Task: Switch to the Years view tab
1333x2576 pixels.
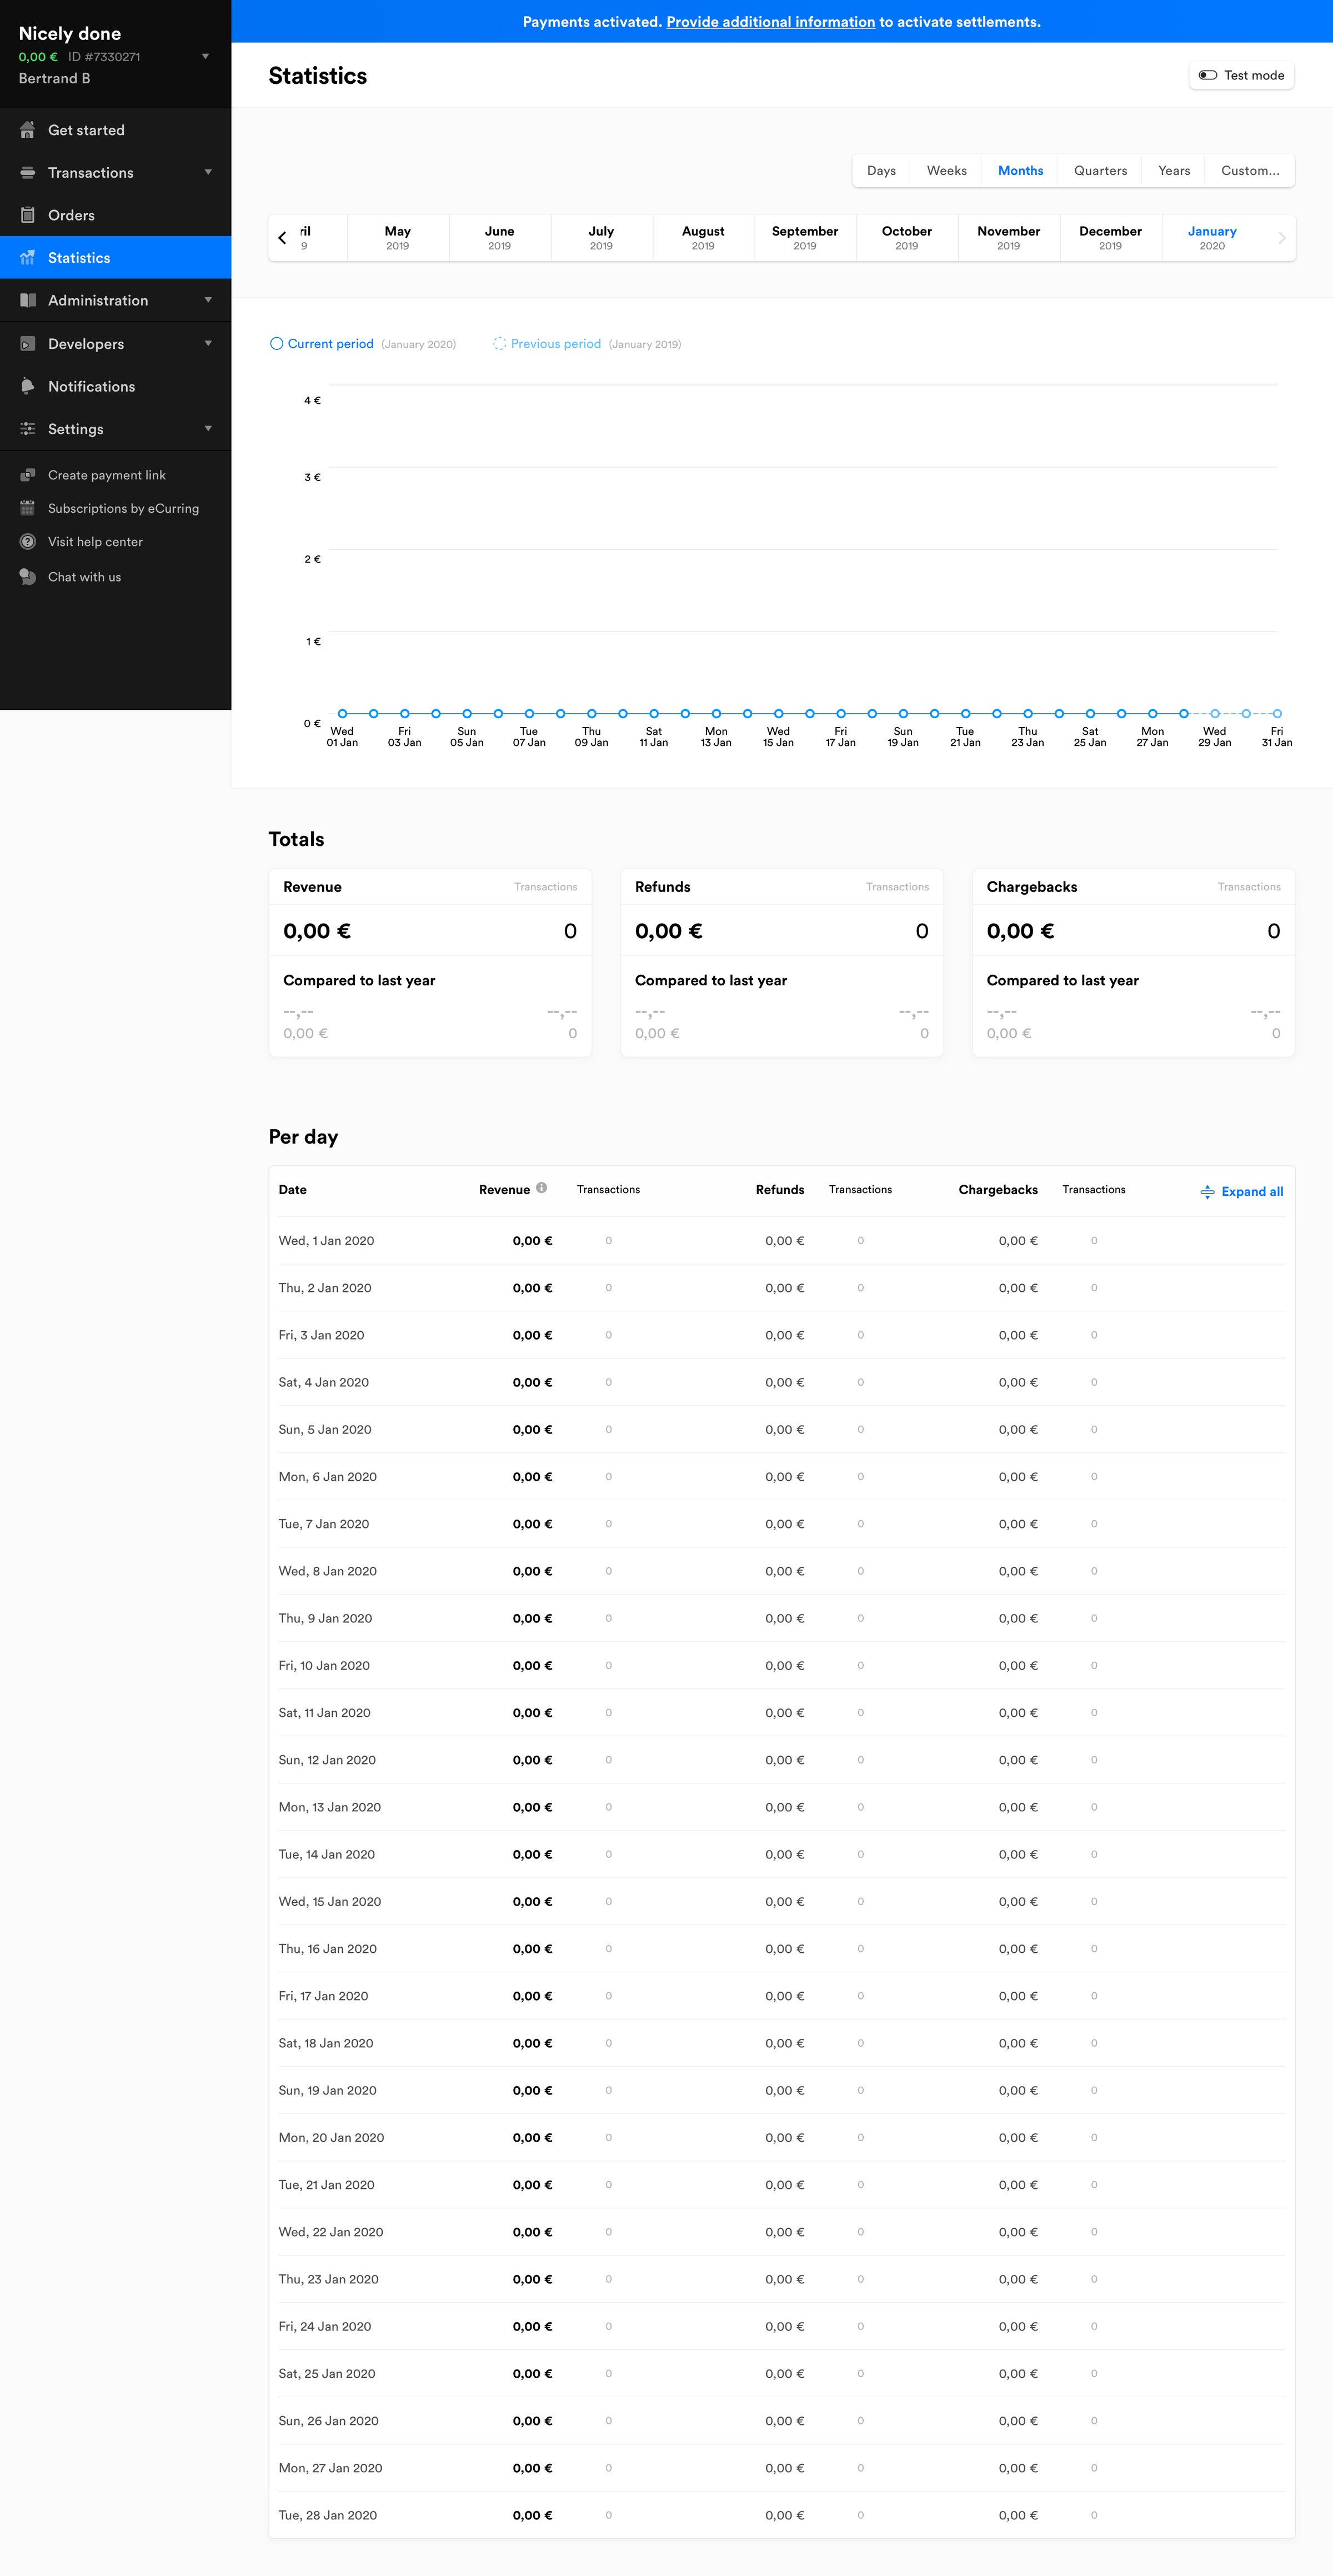Action: click(1174, 171)
